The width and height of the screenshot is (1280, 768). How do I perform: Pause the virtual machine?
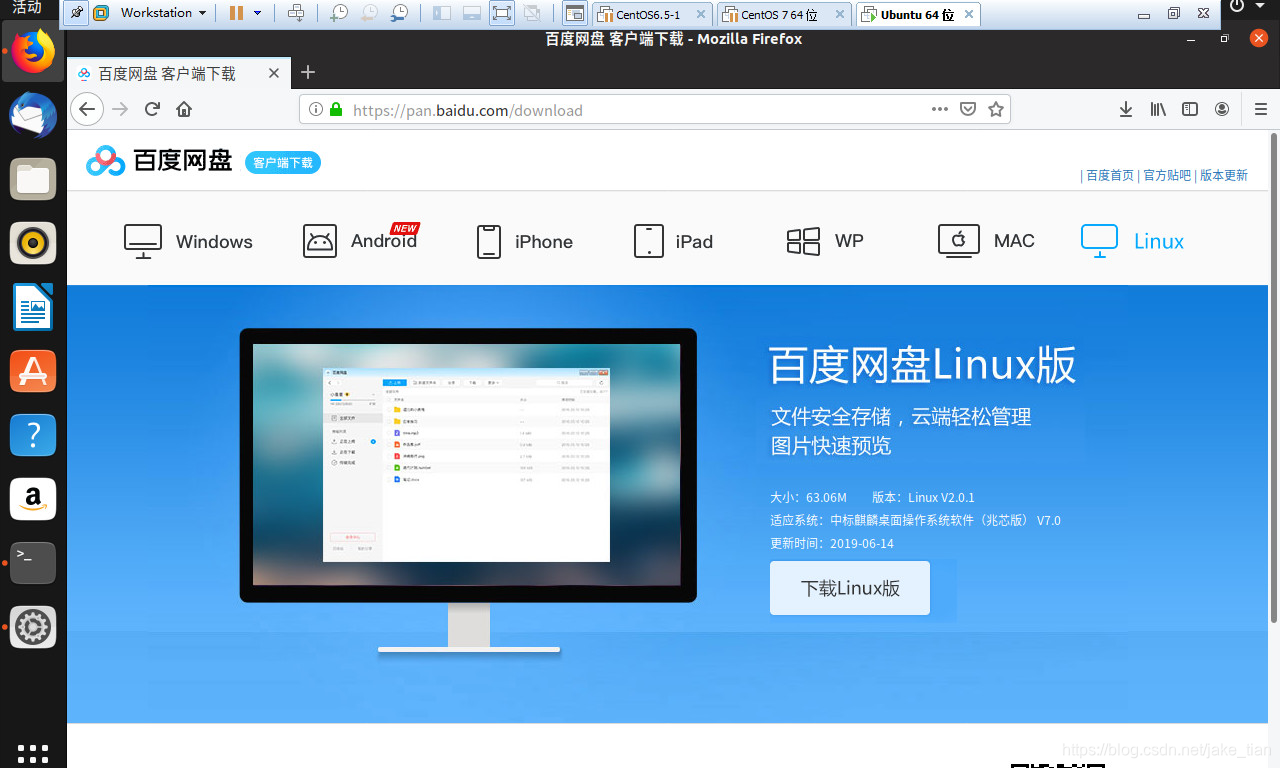(236, 13)
